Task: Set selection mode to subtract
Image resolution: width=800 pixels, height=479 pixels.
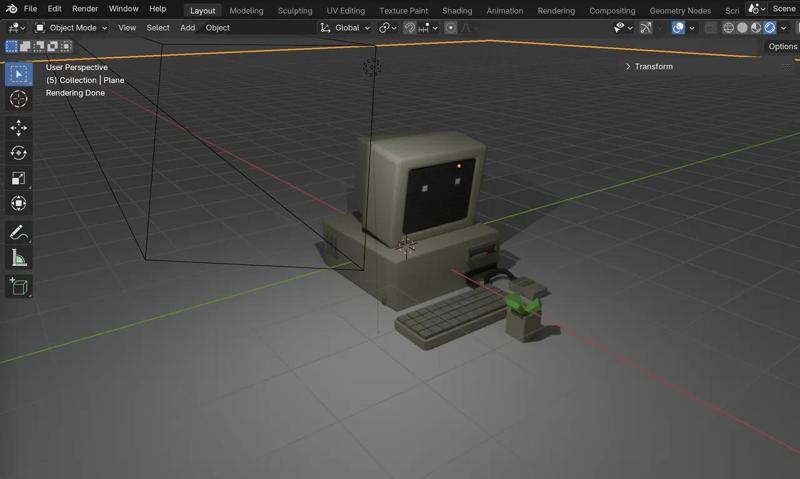Action: point(39,46)
